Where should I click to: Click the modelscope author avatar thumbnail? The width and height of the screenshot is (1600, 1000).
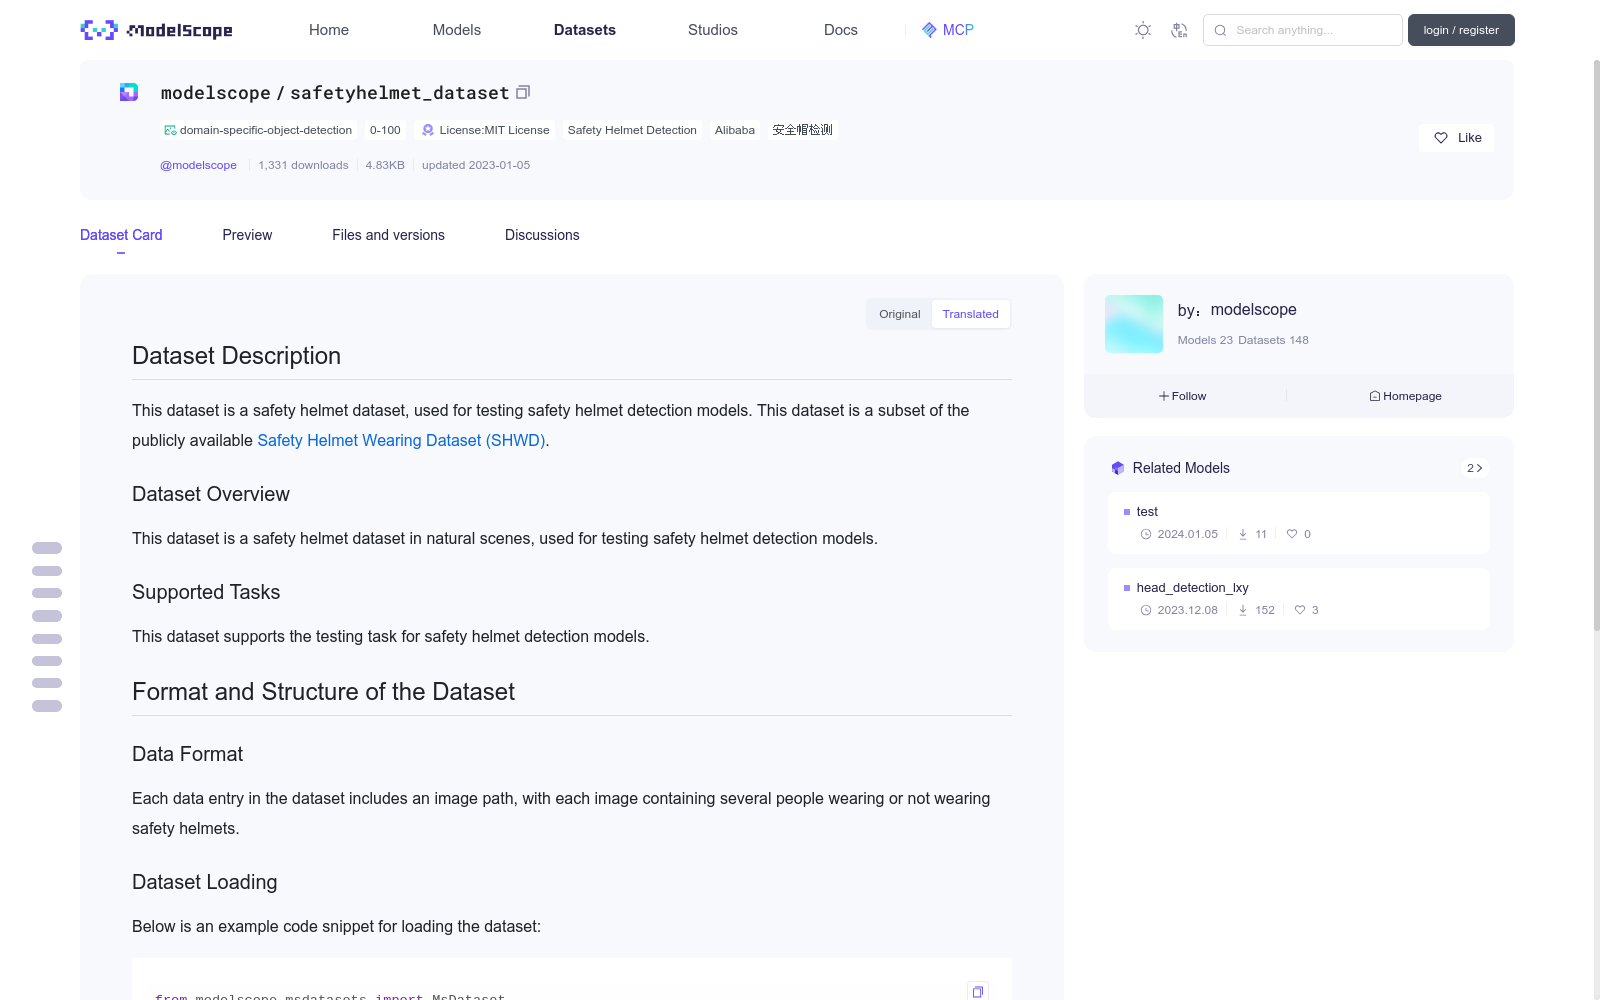1133,324
